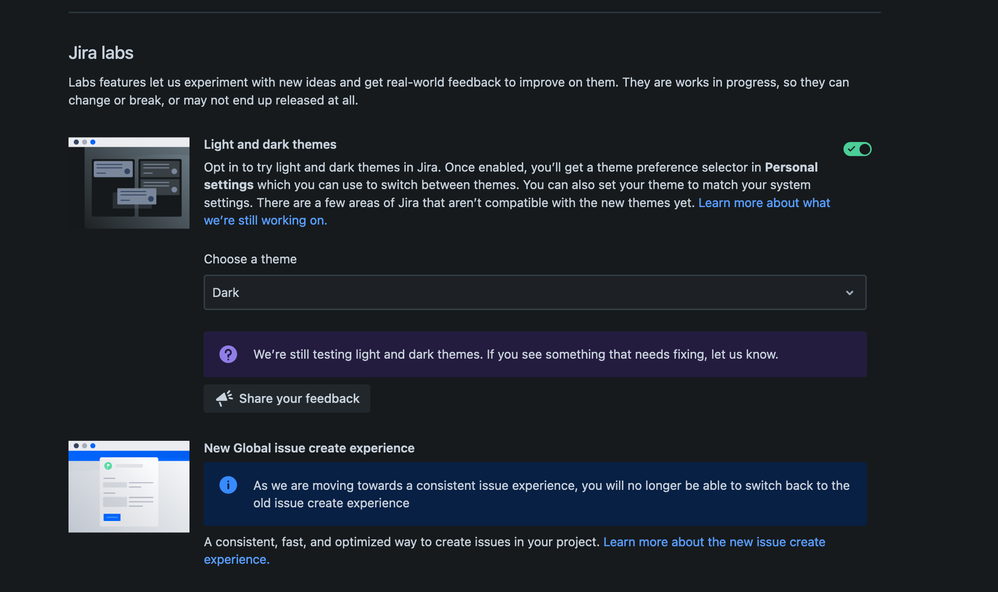Click the Dark value in theme field

(x=226, y=293)
